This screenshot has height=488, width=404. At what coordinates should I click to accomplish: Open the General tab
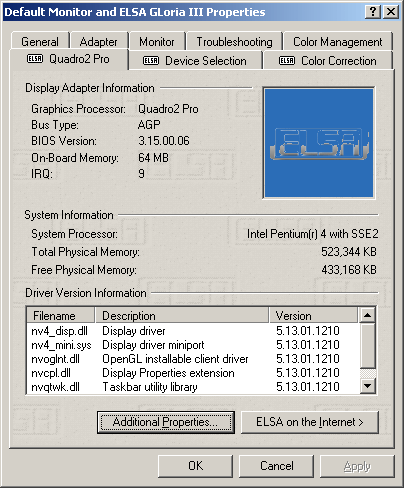(40, 42)
